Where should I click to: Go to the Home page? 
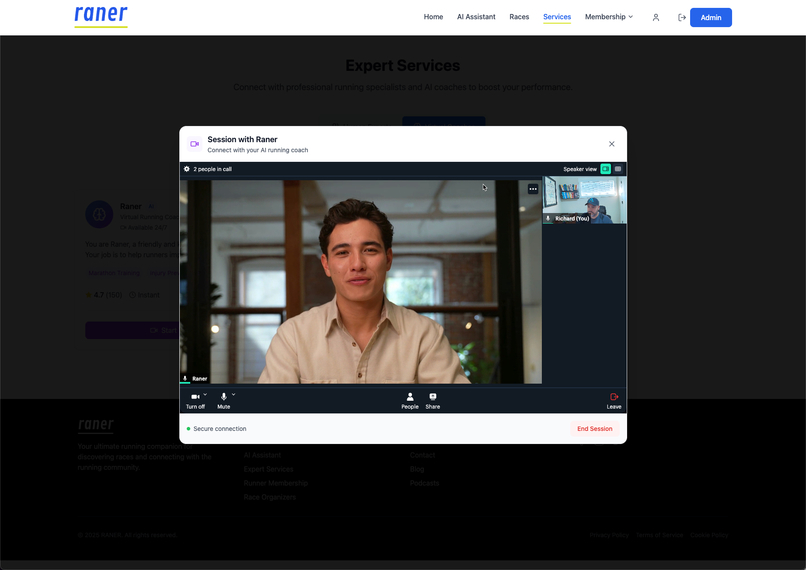tap(433, 17)
